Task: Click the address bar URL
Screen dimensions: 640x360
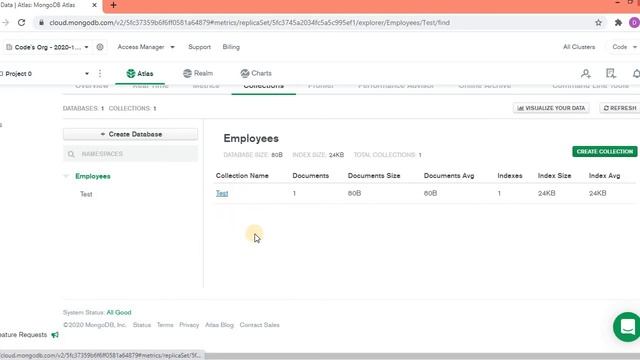Action: pyautogui.click(x=249, y=23)
